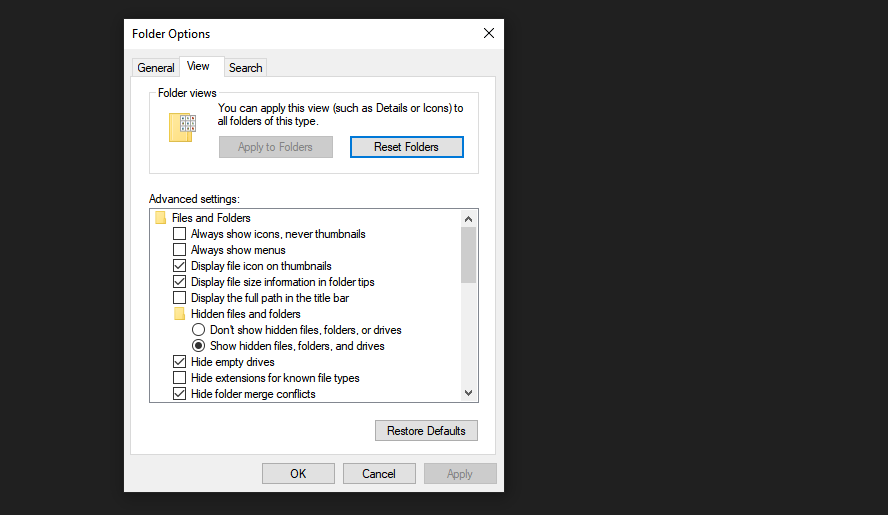The image size is (888, 515).
Task: Click the Folder views group label
Action: tap(187, 93)
